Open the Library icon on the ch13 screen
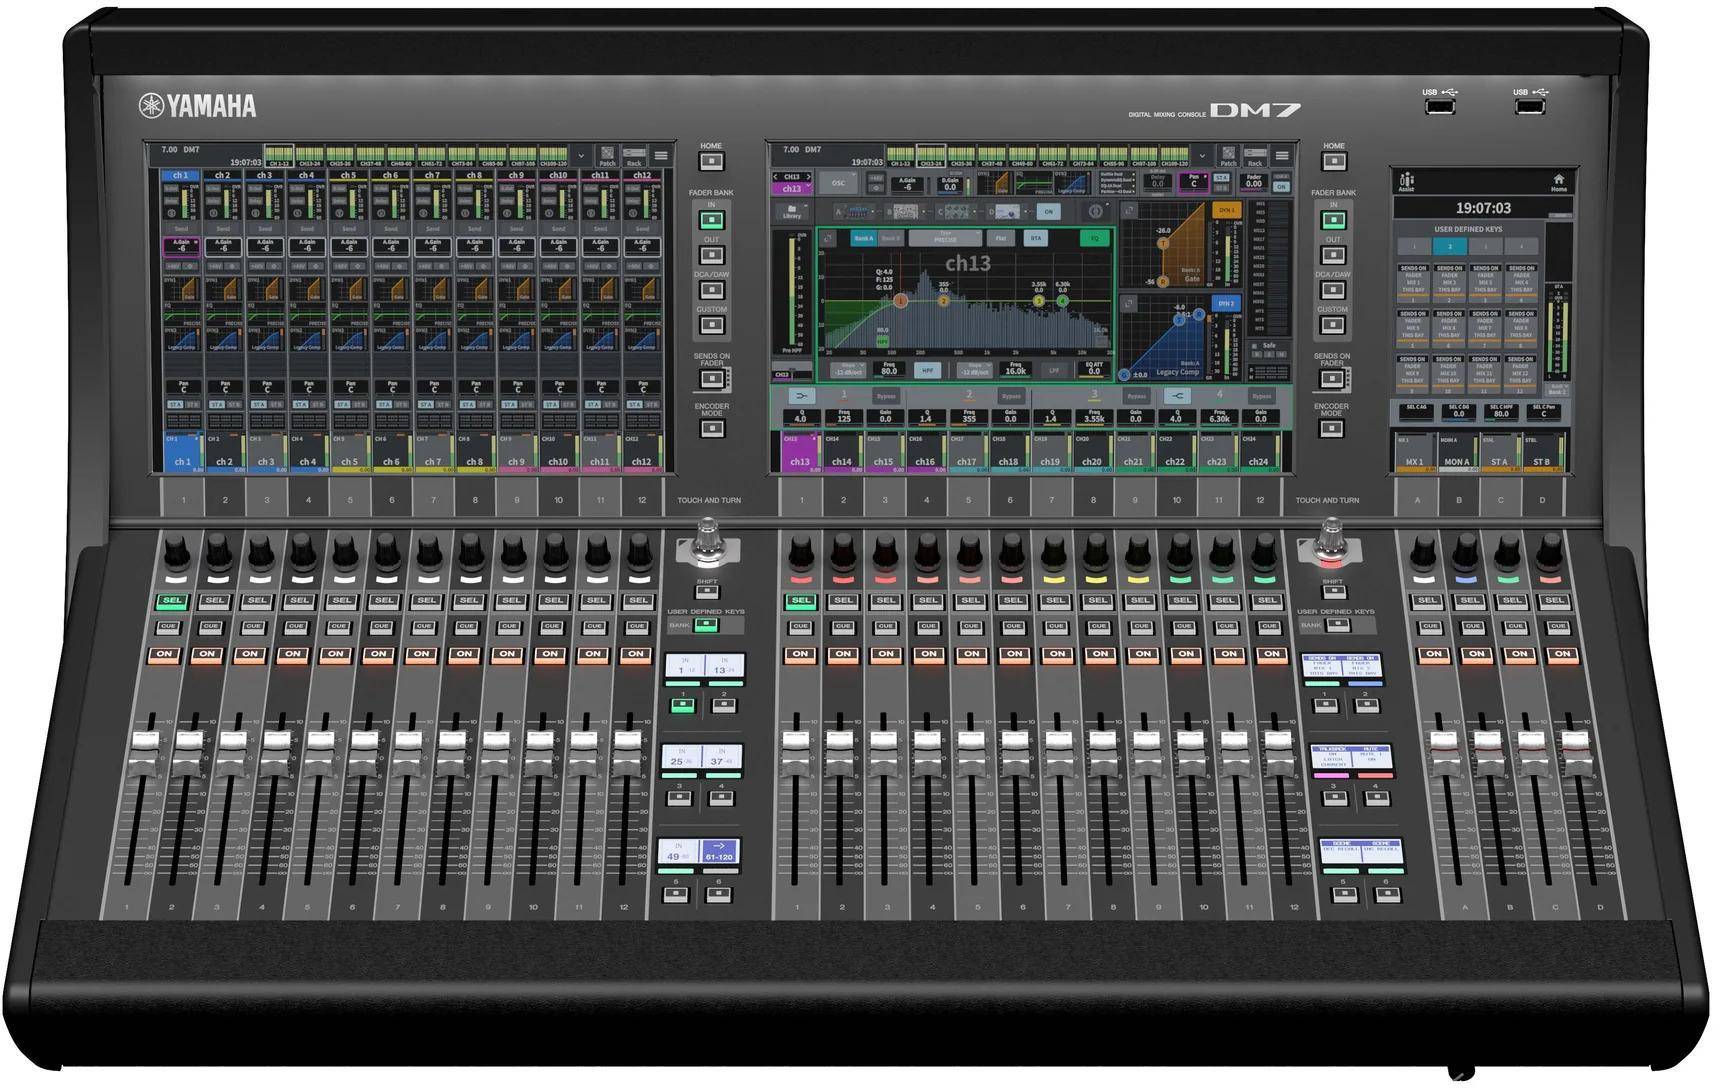 click(792, 212)
